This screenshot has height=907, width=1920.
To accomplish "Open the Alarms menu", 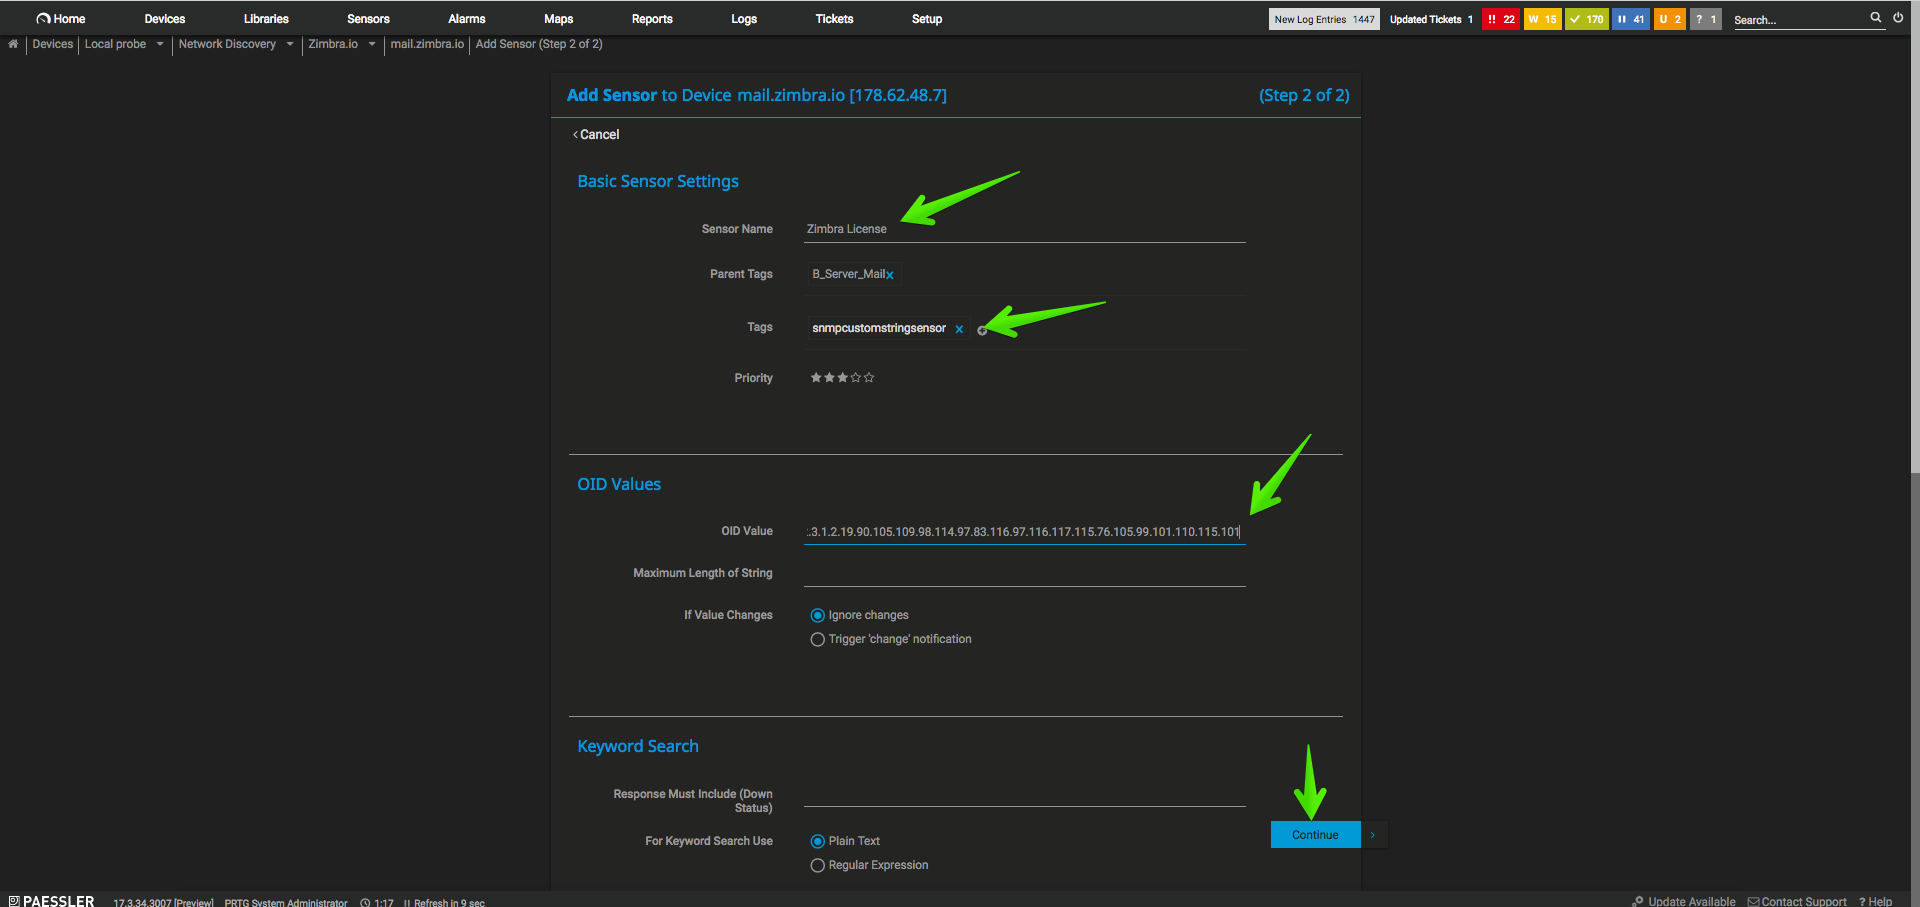I will point(467,19).
